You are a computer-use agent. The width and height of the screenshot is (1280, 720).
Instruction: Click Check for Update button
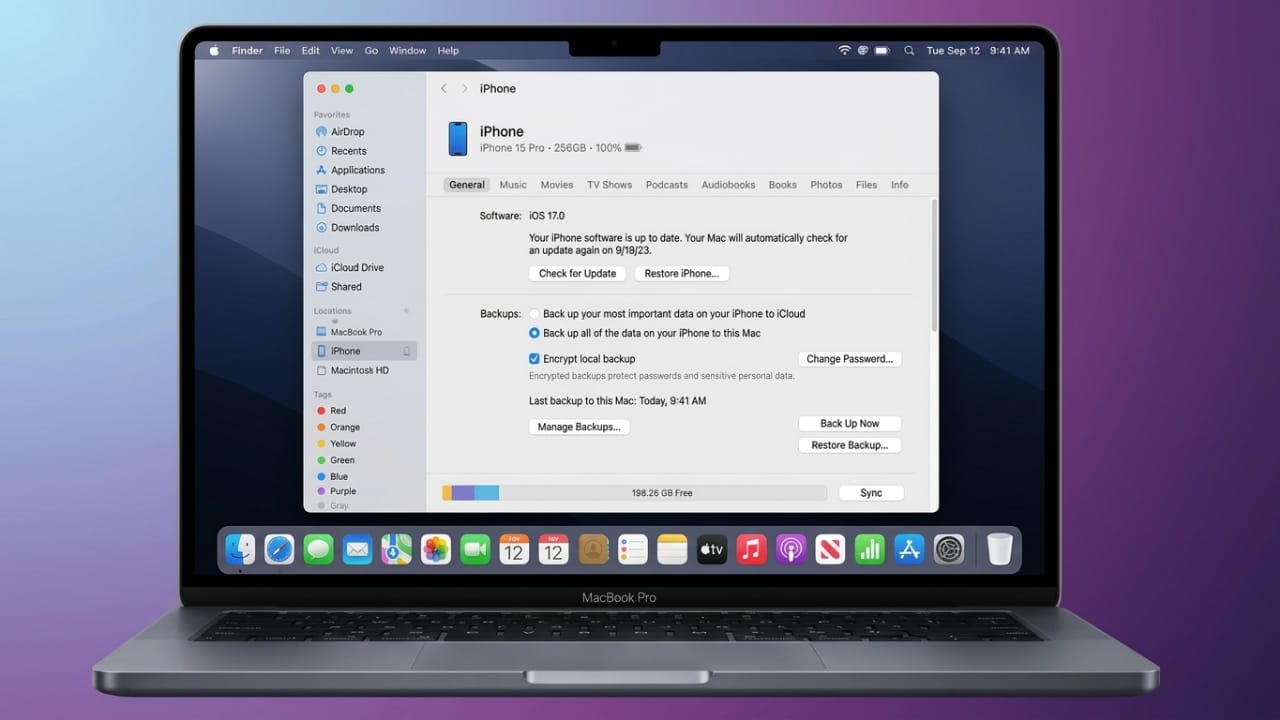click(x=578, y=274)
